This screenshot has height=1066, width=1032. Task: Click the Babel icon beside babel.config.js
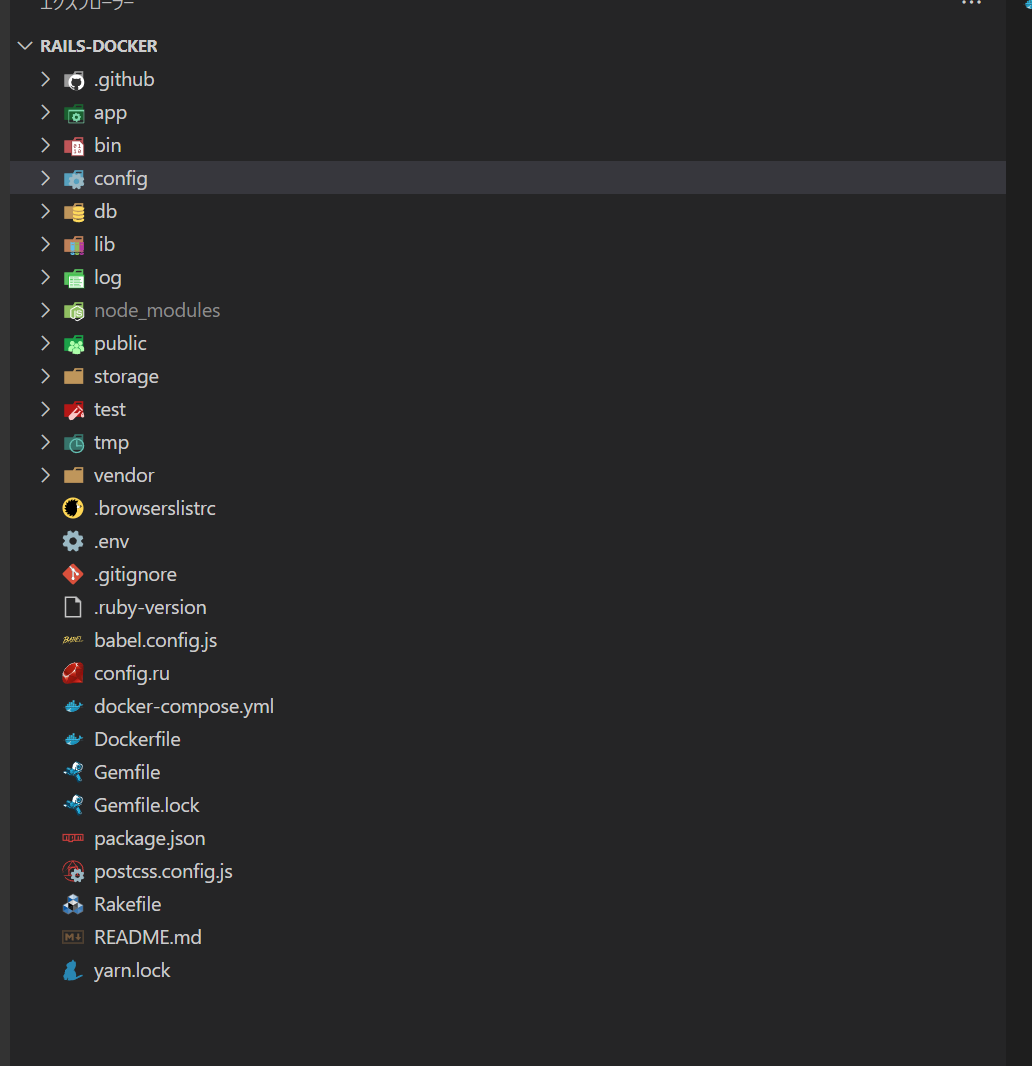73,641
